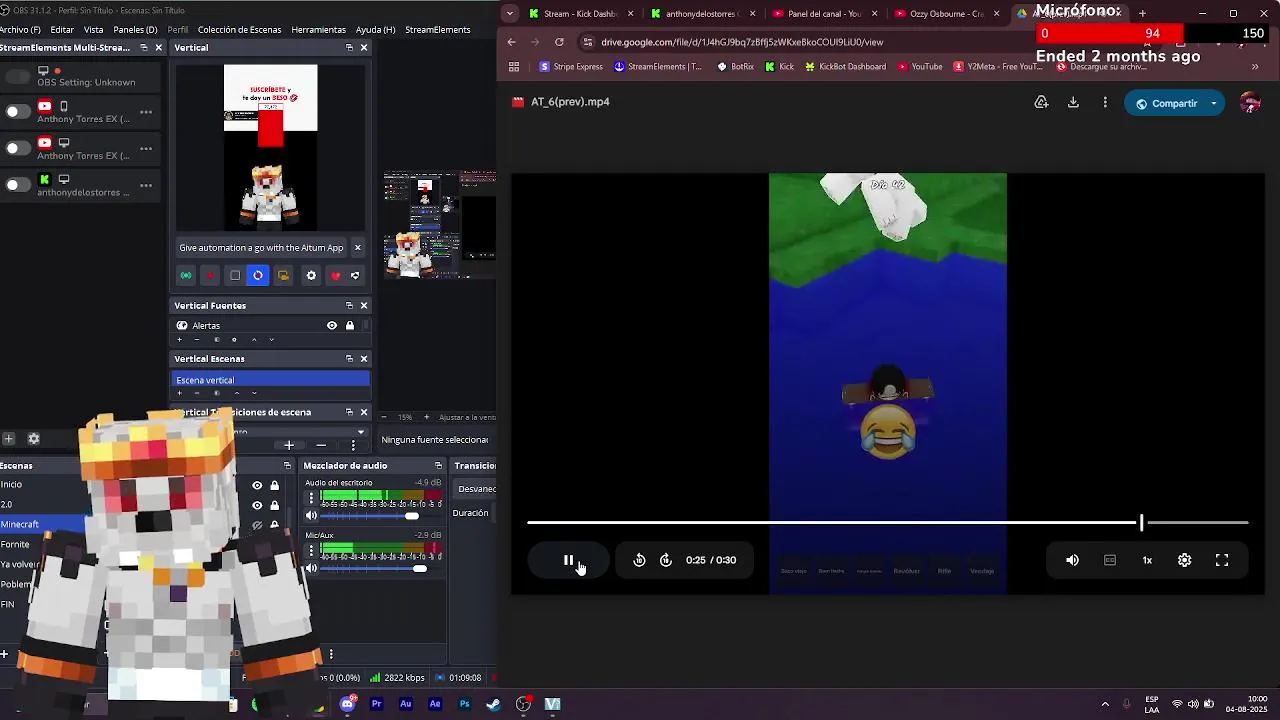Select Ajustar a la ventana zoom option
The width and height of the screenshot is (1280, 720).
467,417
